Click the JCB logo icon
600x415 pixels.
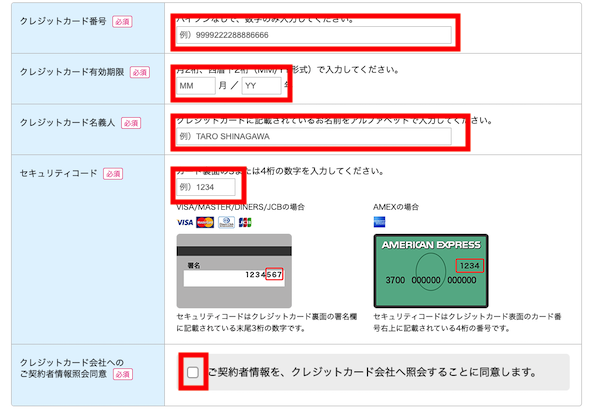[x=245, y=222]
